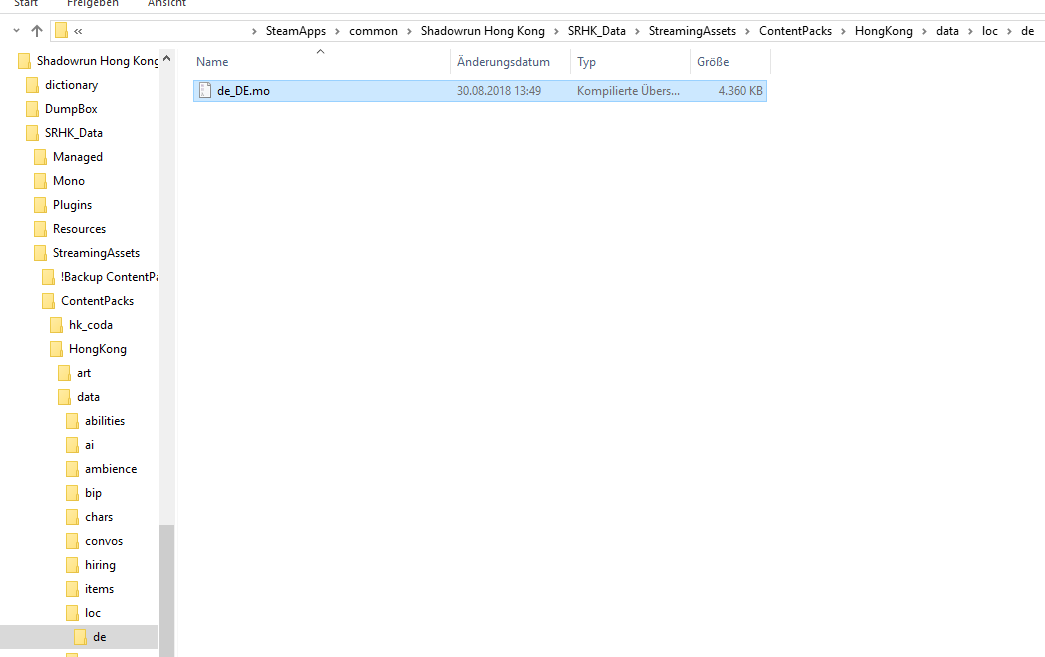The height and width of the screenshot is (657, 1045).
Task: Navigate to common in address bar
Action: (373, 31)
